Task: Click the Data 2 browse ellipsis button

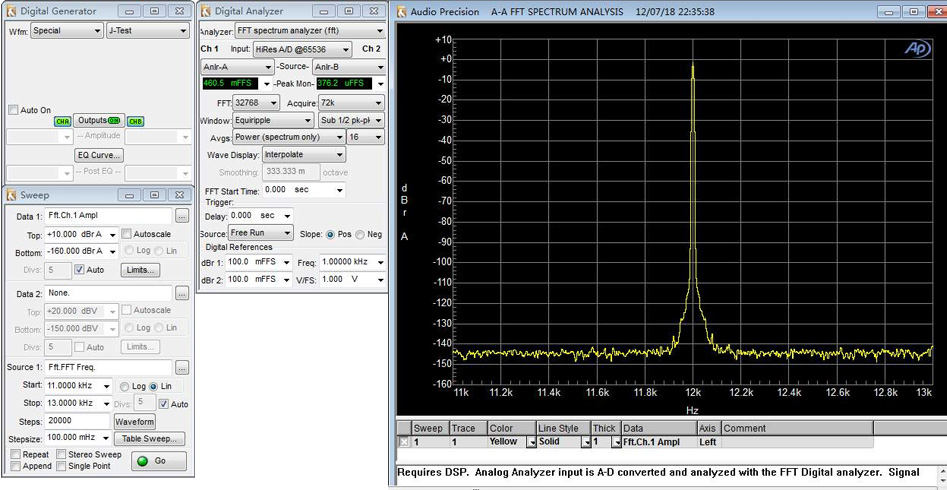Action: coord(182,293)
